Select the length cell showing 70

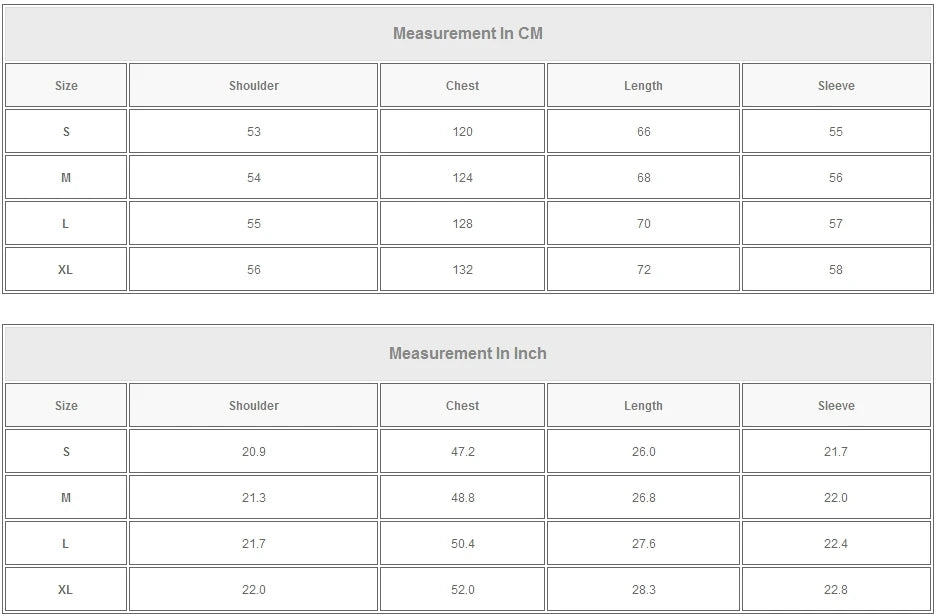tap(643, 224)
